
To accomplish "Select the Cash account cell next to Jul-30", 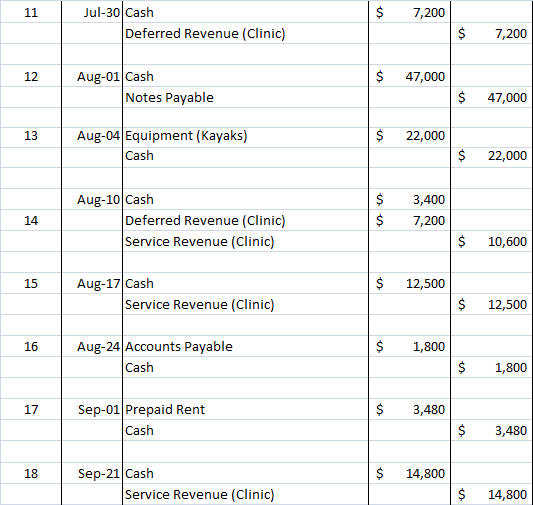I will [245, 13].
